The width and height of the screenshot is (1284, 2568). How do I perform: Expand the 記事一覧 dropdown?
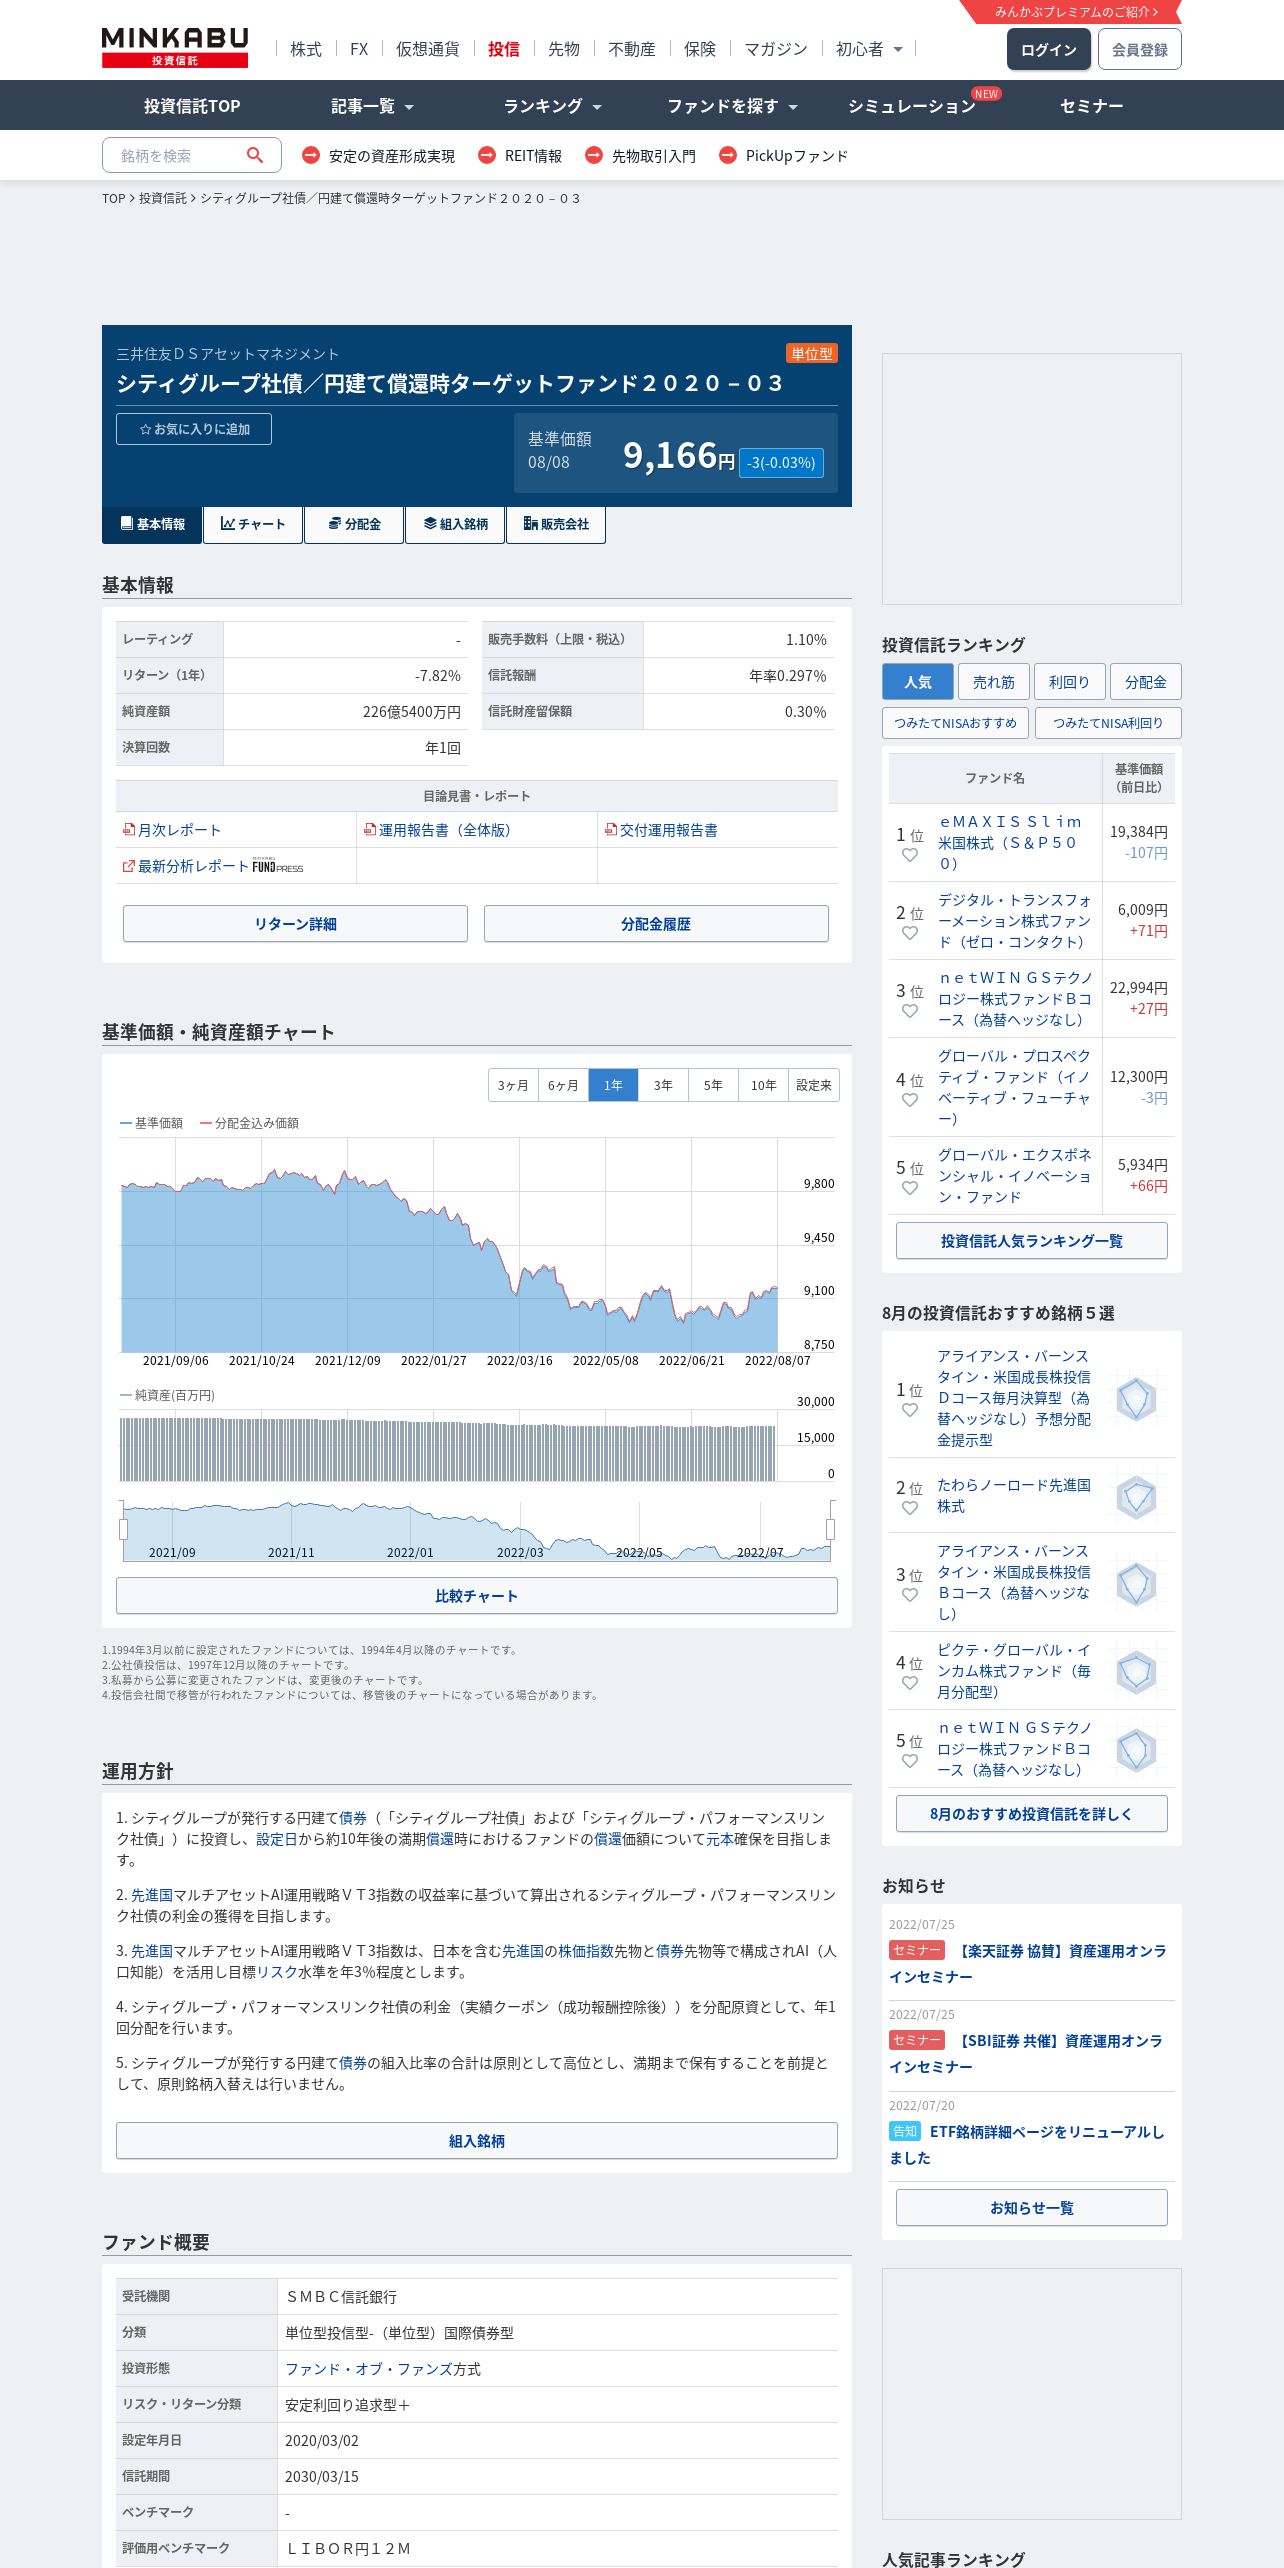click(372, 106)
